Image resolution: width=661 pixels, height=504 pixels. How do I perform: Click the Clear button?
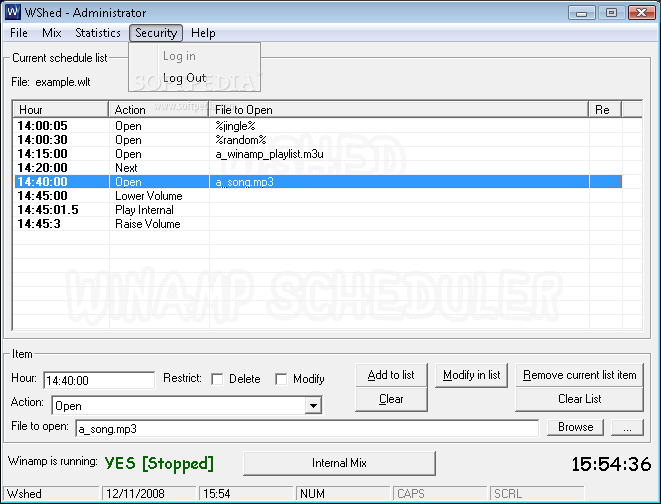click(x=391, y=399)
